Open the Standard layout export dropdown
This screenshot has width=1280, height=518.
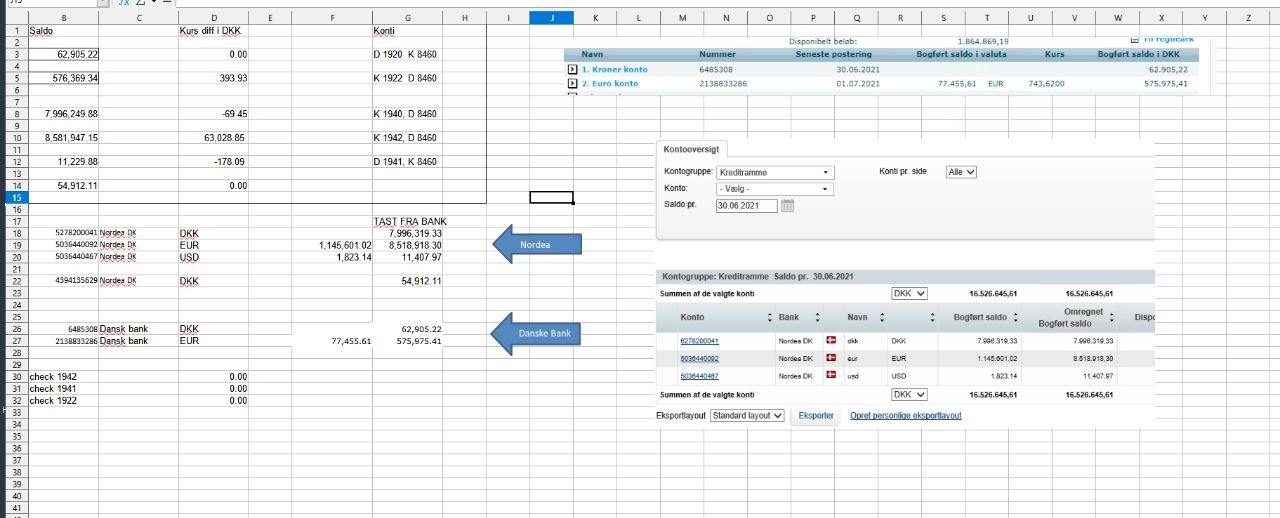pos(747,415)
